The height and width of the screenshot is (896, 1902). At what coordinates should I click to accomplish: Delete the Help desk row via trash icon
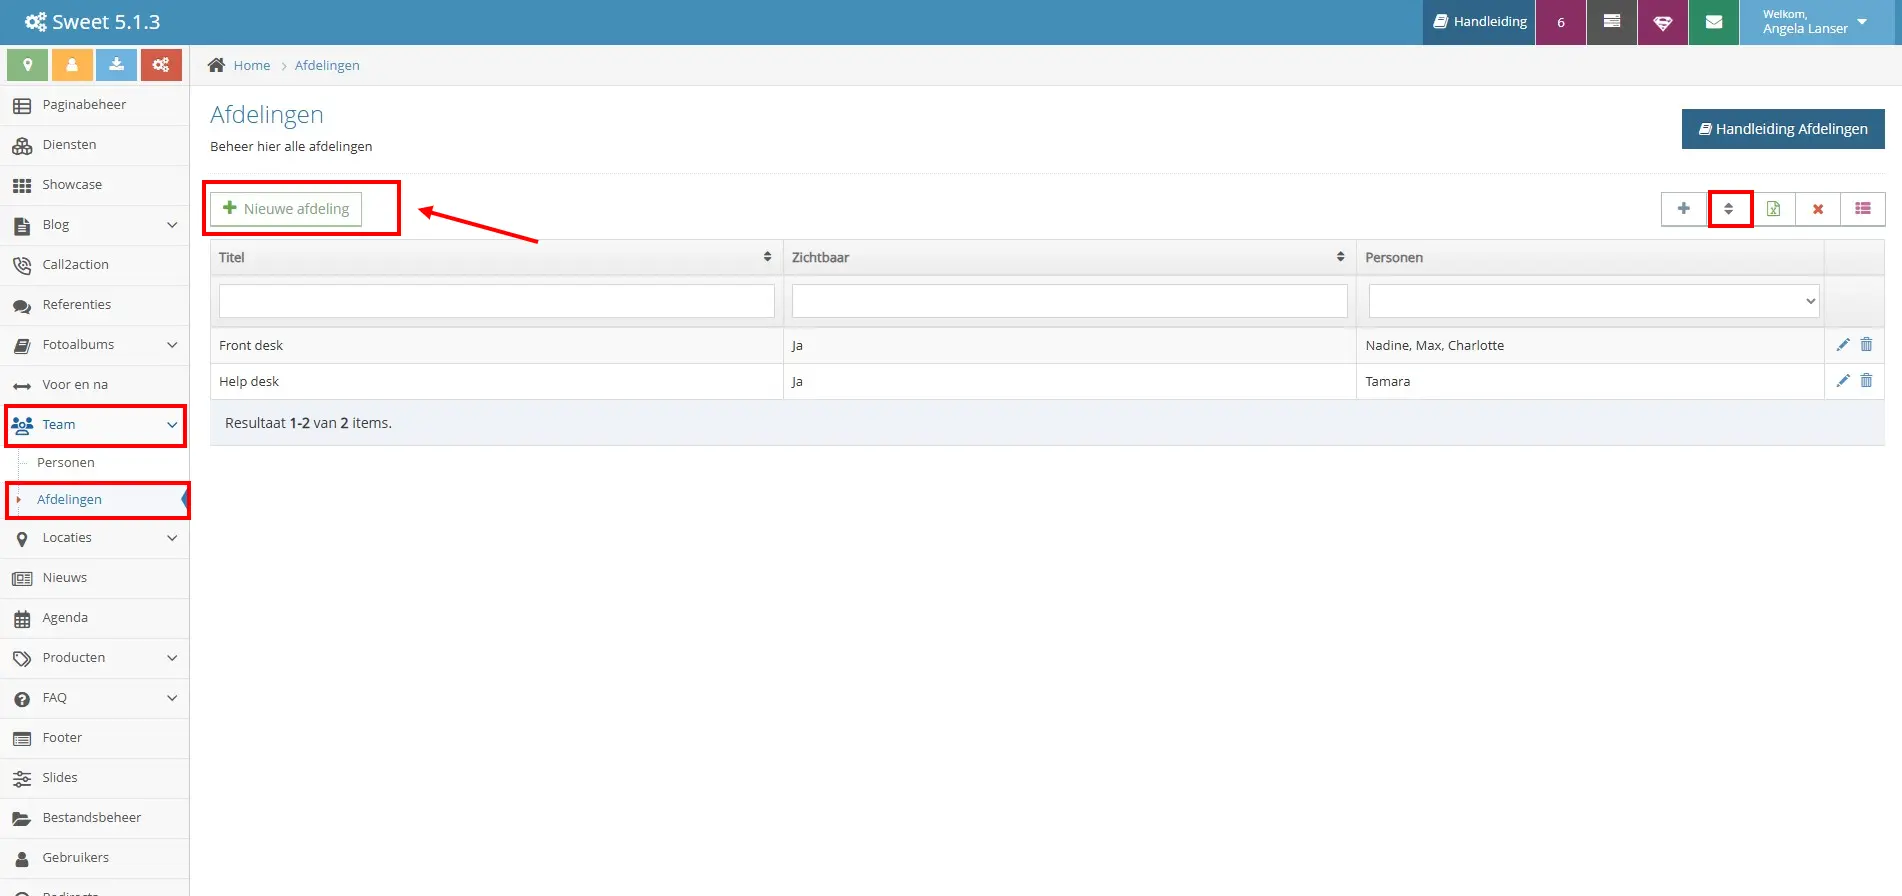1866,381
